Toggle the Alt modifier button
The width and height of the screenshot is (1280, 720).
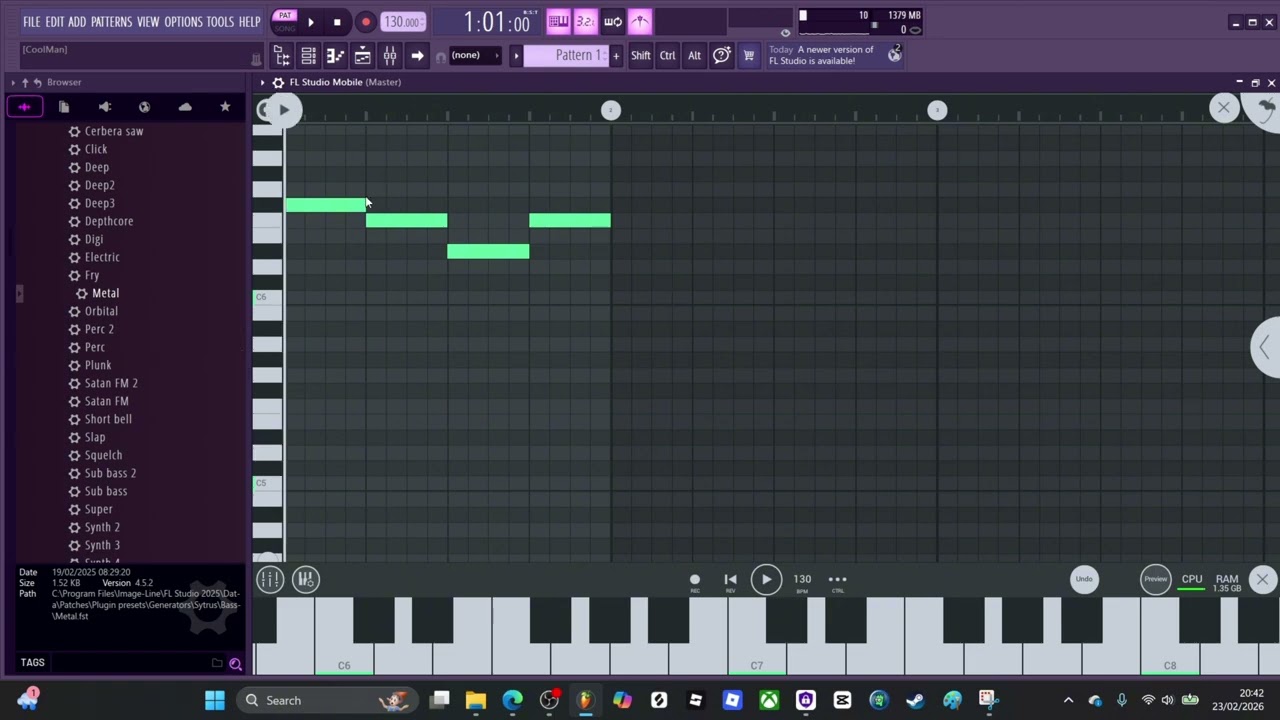pyautogui.click(x=694, y=56)
